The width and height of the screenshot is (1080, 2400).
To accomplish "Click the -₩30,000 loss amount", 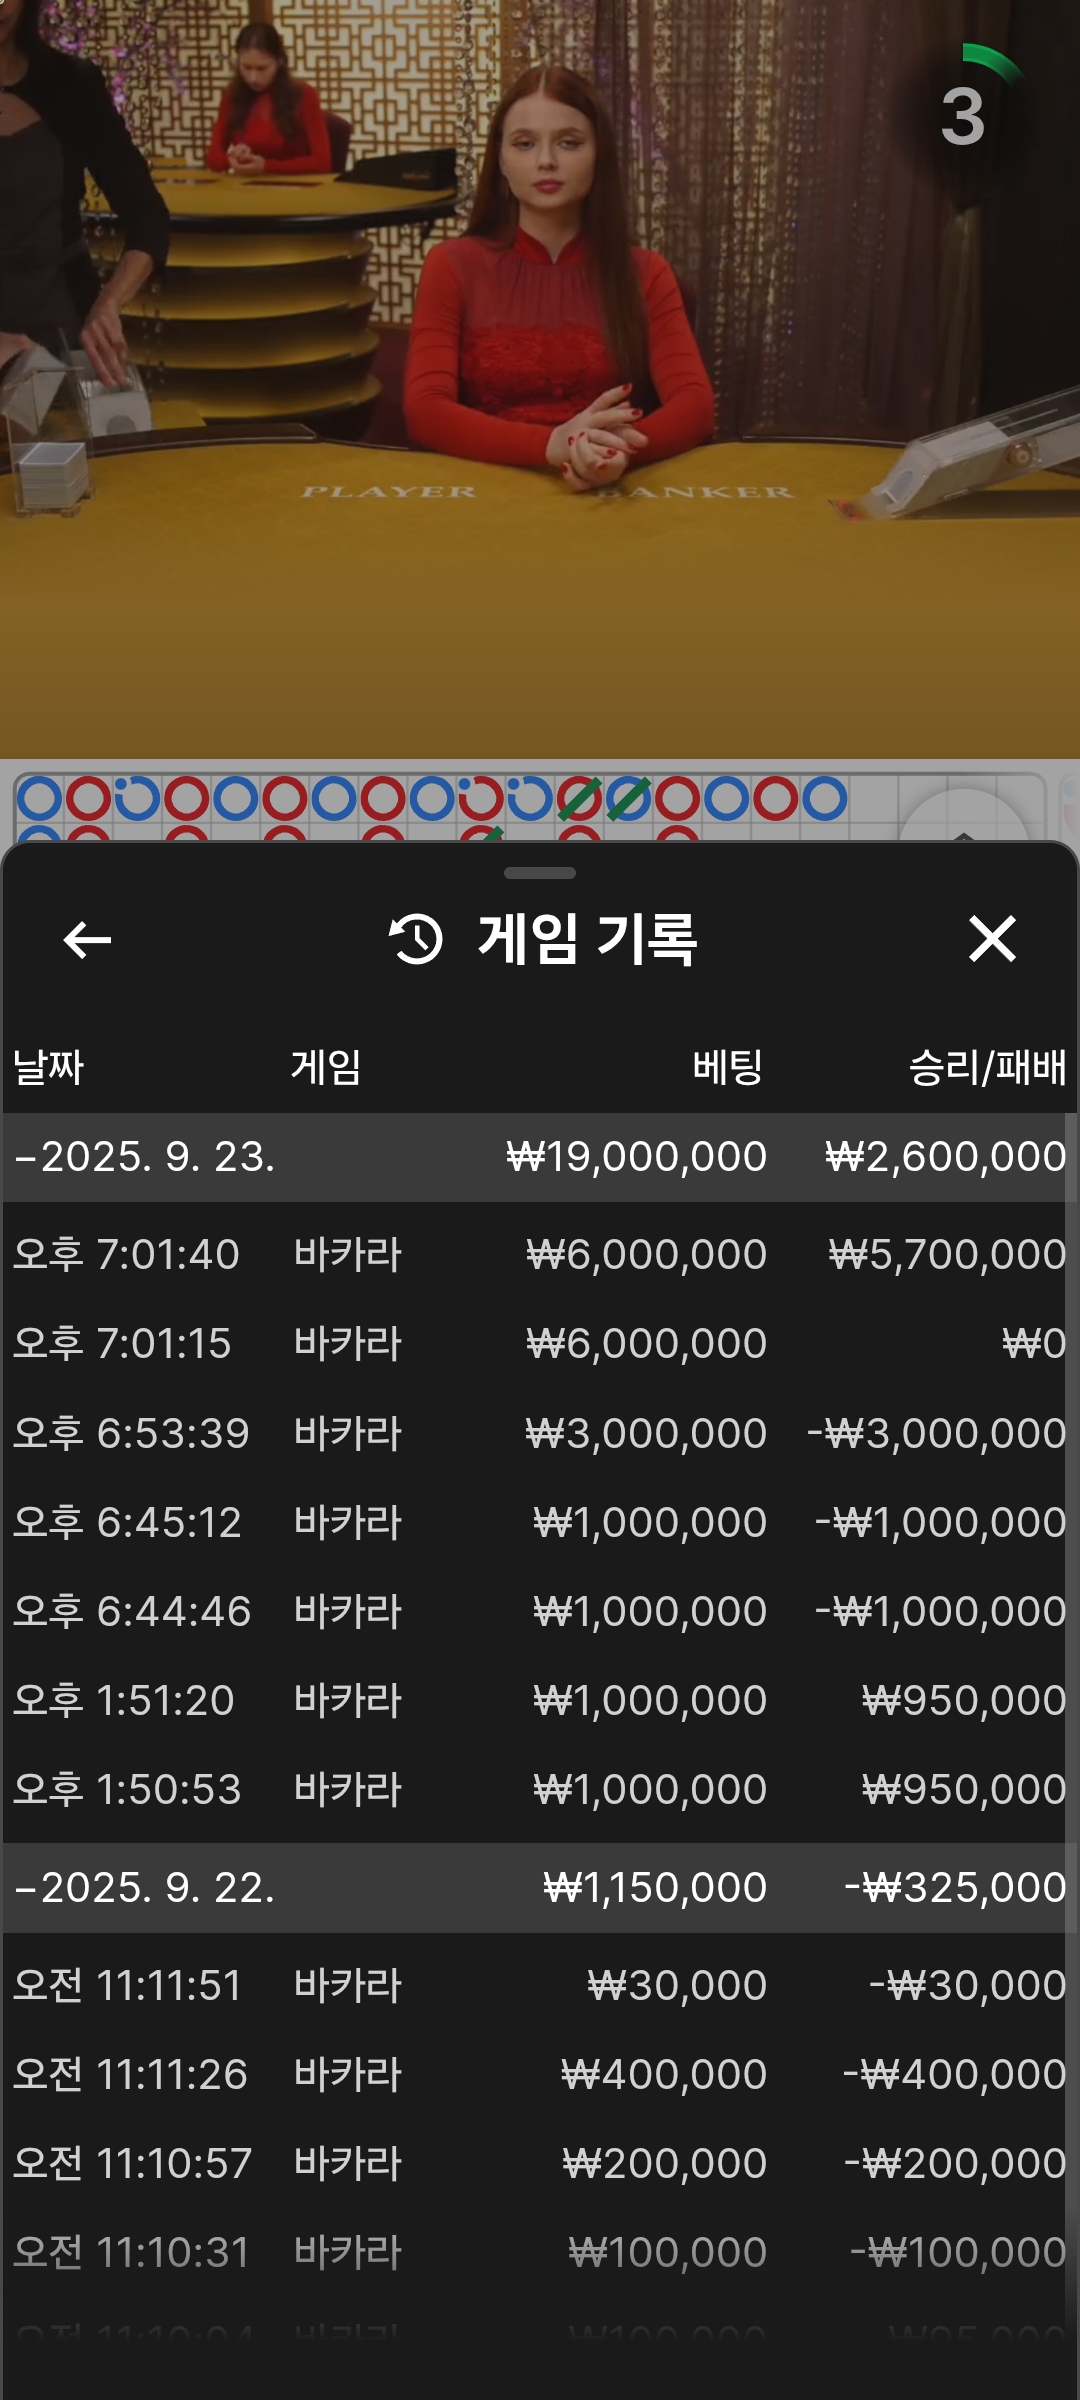I will tap(968, 1985).
